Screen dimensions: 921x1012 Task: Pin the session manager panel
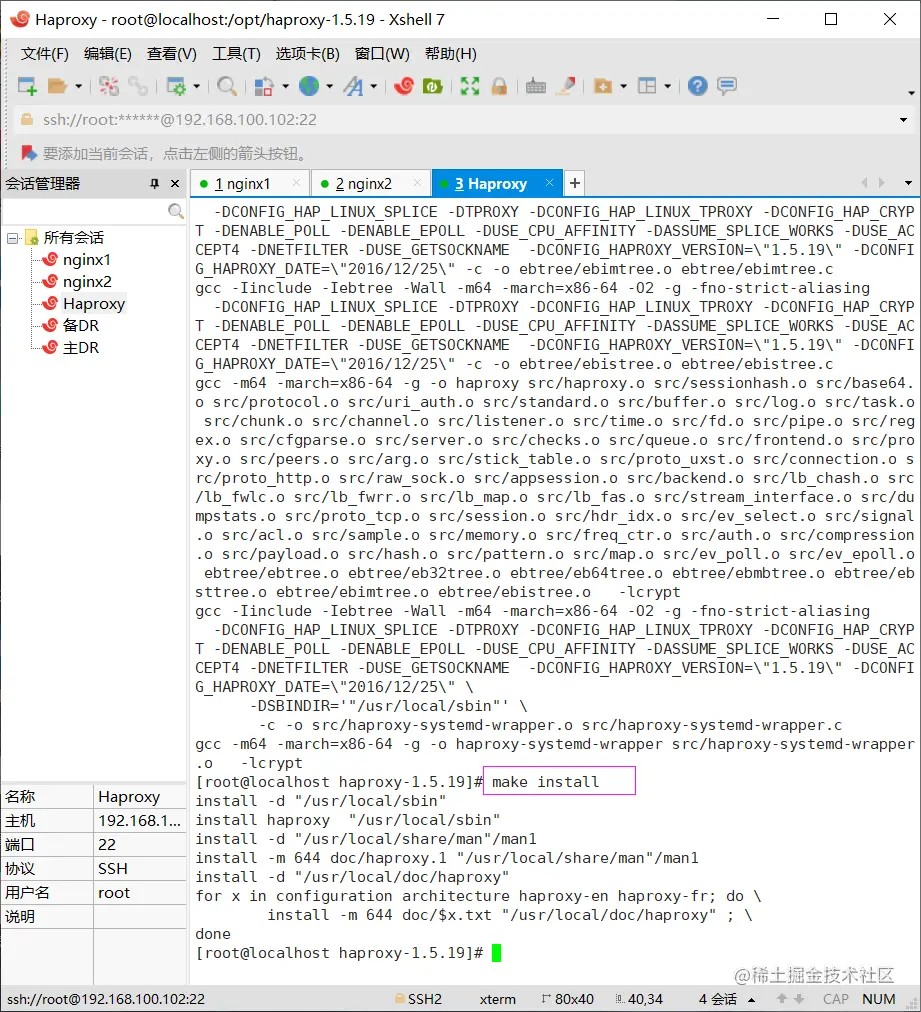tap(154, 184)
